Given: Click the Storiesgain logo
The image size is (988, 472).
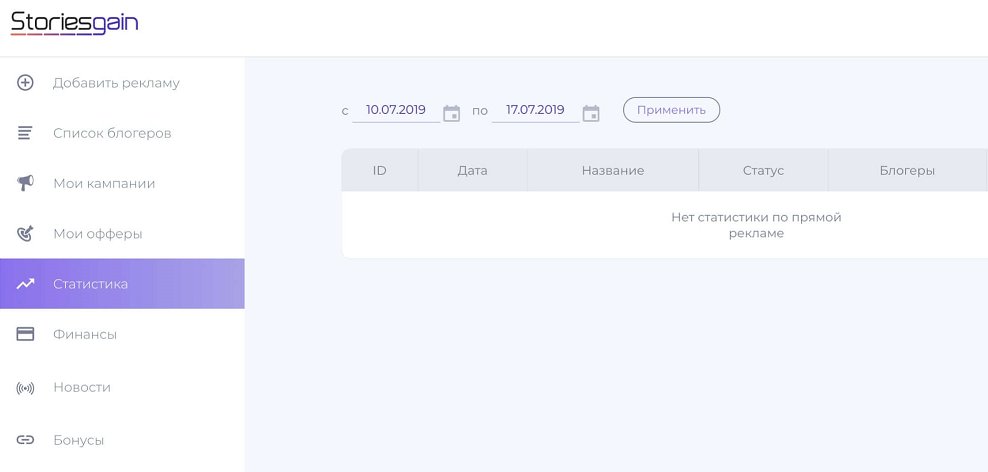Looking at the screenshot, I should [x=74, y=23].
